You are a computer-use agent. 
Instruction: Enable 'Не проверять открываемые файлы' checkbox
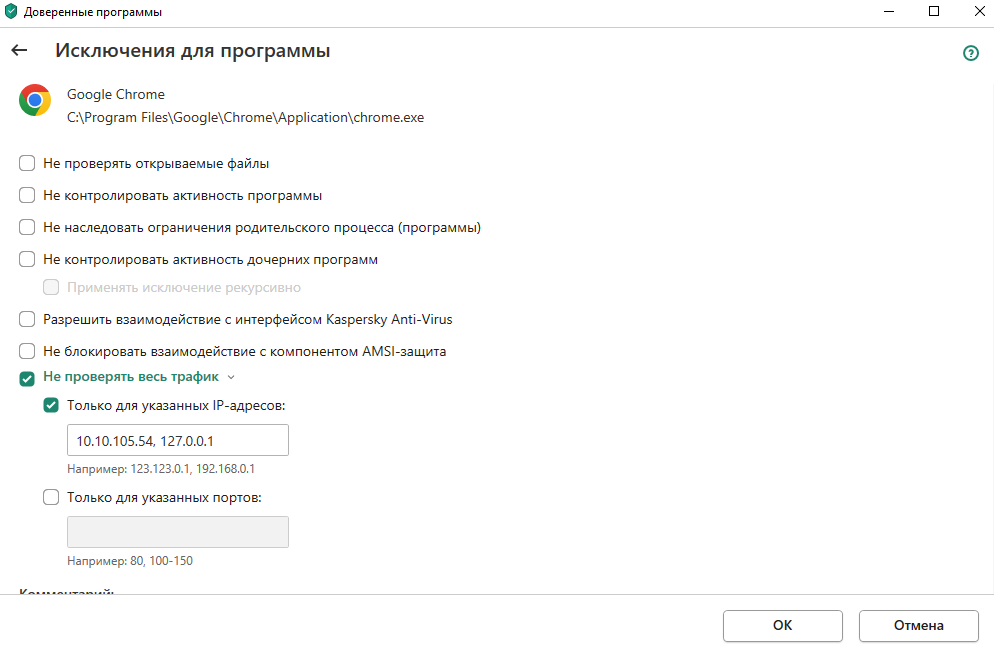28,164
